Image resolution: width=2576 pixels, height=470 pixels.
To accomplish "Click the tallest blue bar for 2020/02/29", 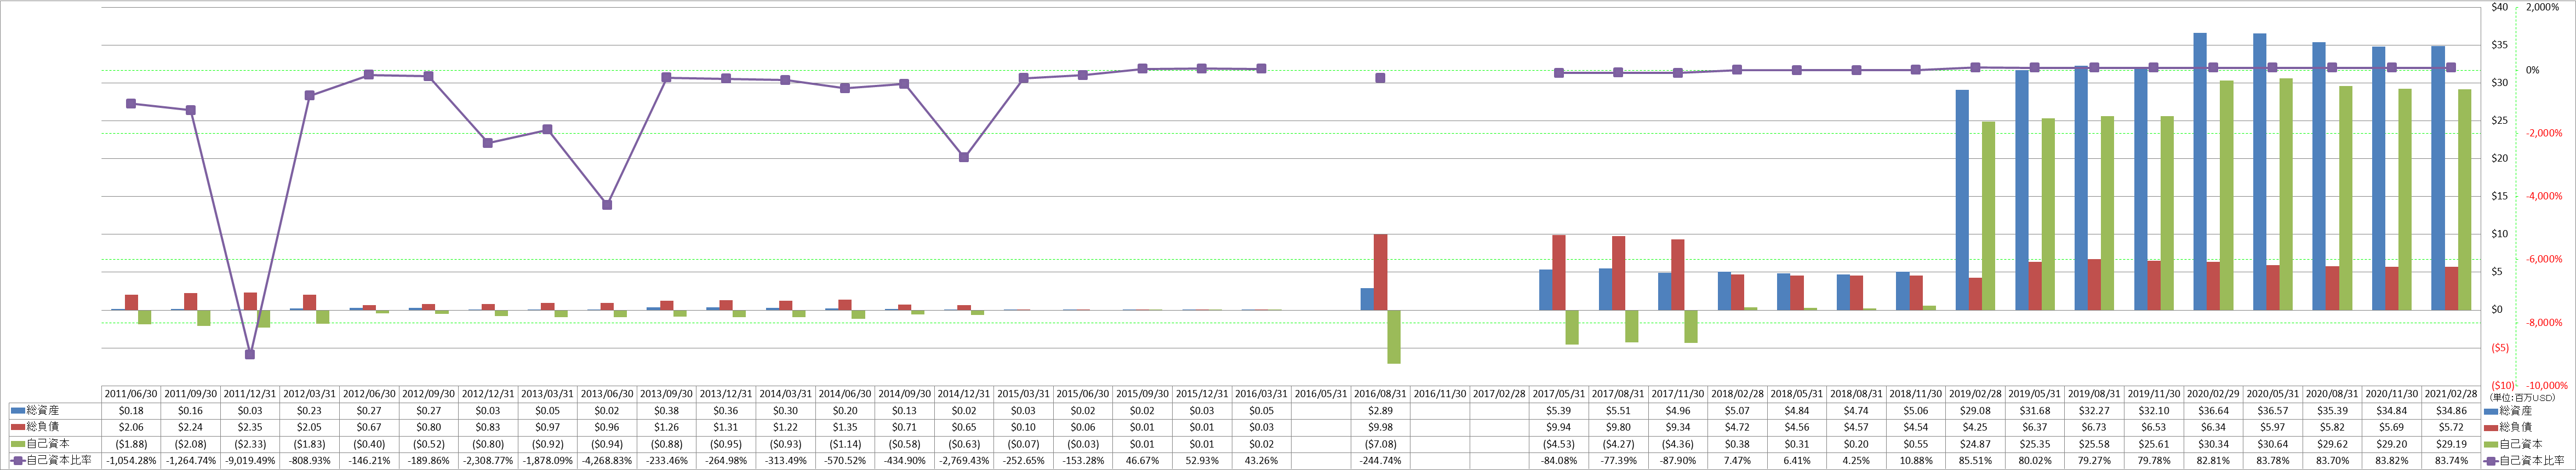I will tap(2200, 171).
